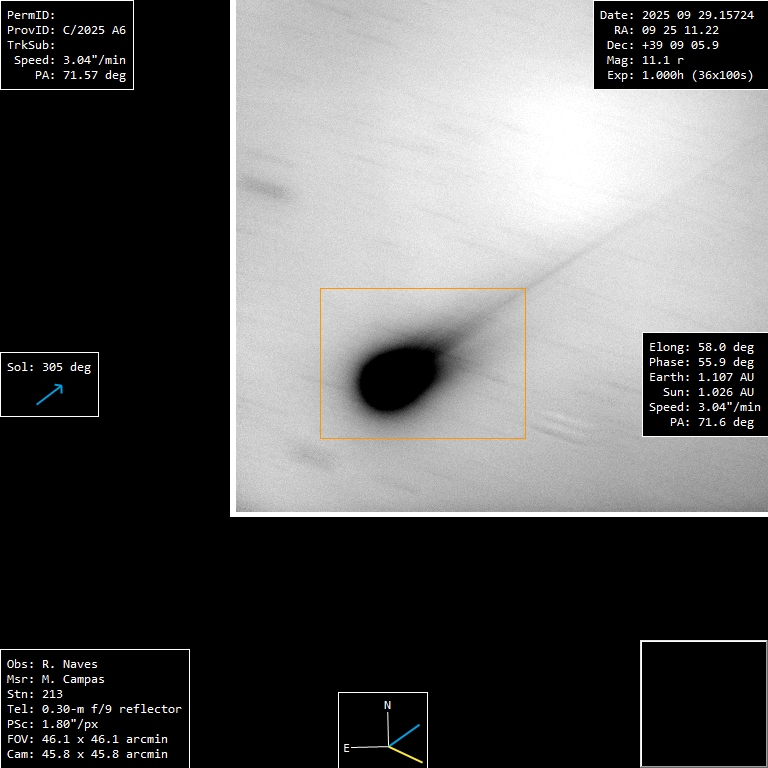Click the Sol: 305 deg label
768x768 pixels.
click(x=49, y=367)
